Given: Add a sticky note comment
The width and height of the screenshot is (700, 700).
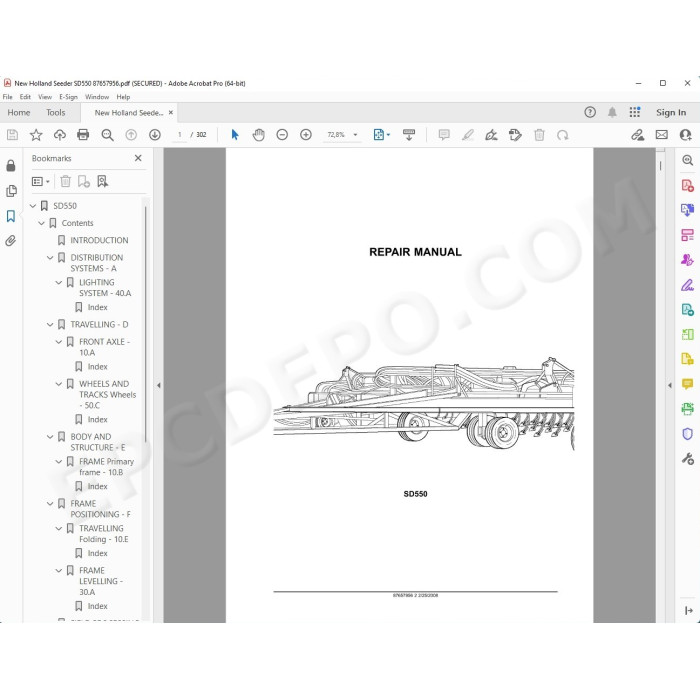Looking at the screenshot, I should point(444,135).
